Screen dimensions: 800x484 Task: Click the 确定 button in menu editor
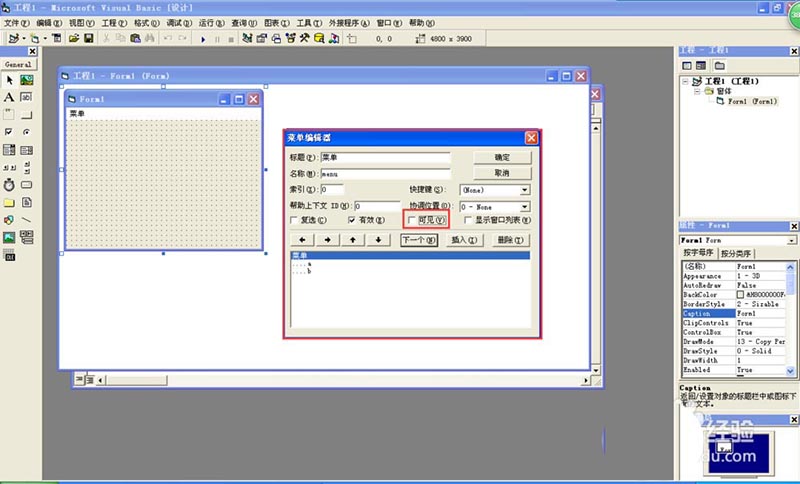click(502, 158)
